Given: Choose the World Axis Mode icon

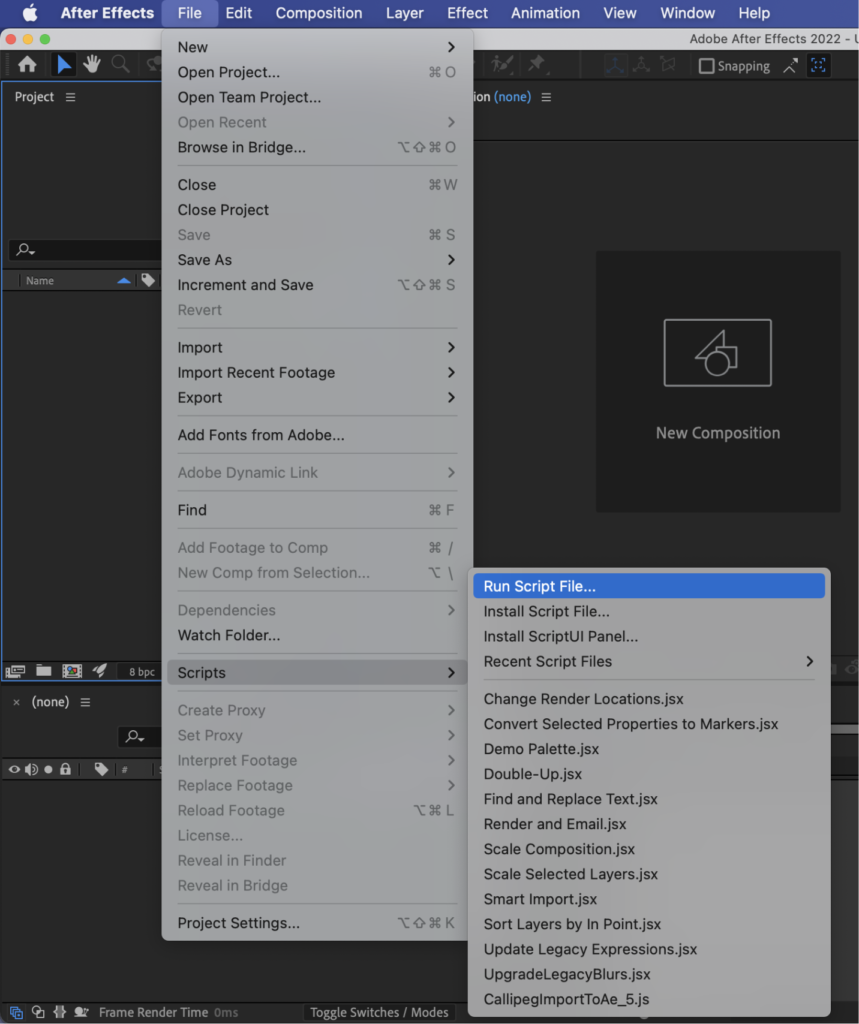Looking at the screenshot, I should click(641, 65).
